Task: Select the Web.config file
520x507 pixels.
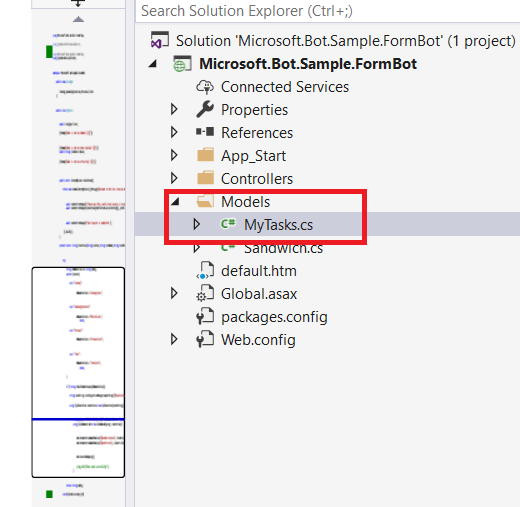Action: (258, 340)
